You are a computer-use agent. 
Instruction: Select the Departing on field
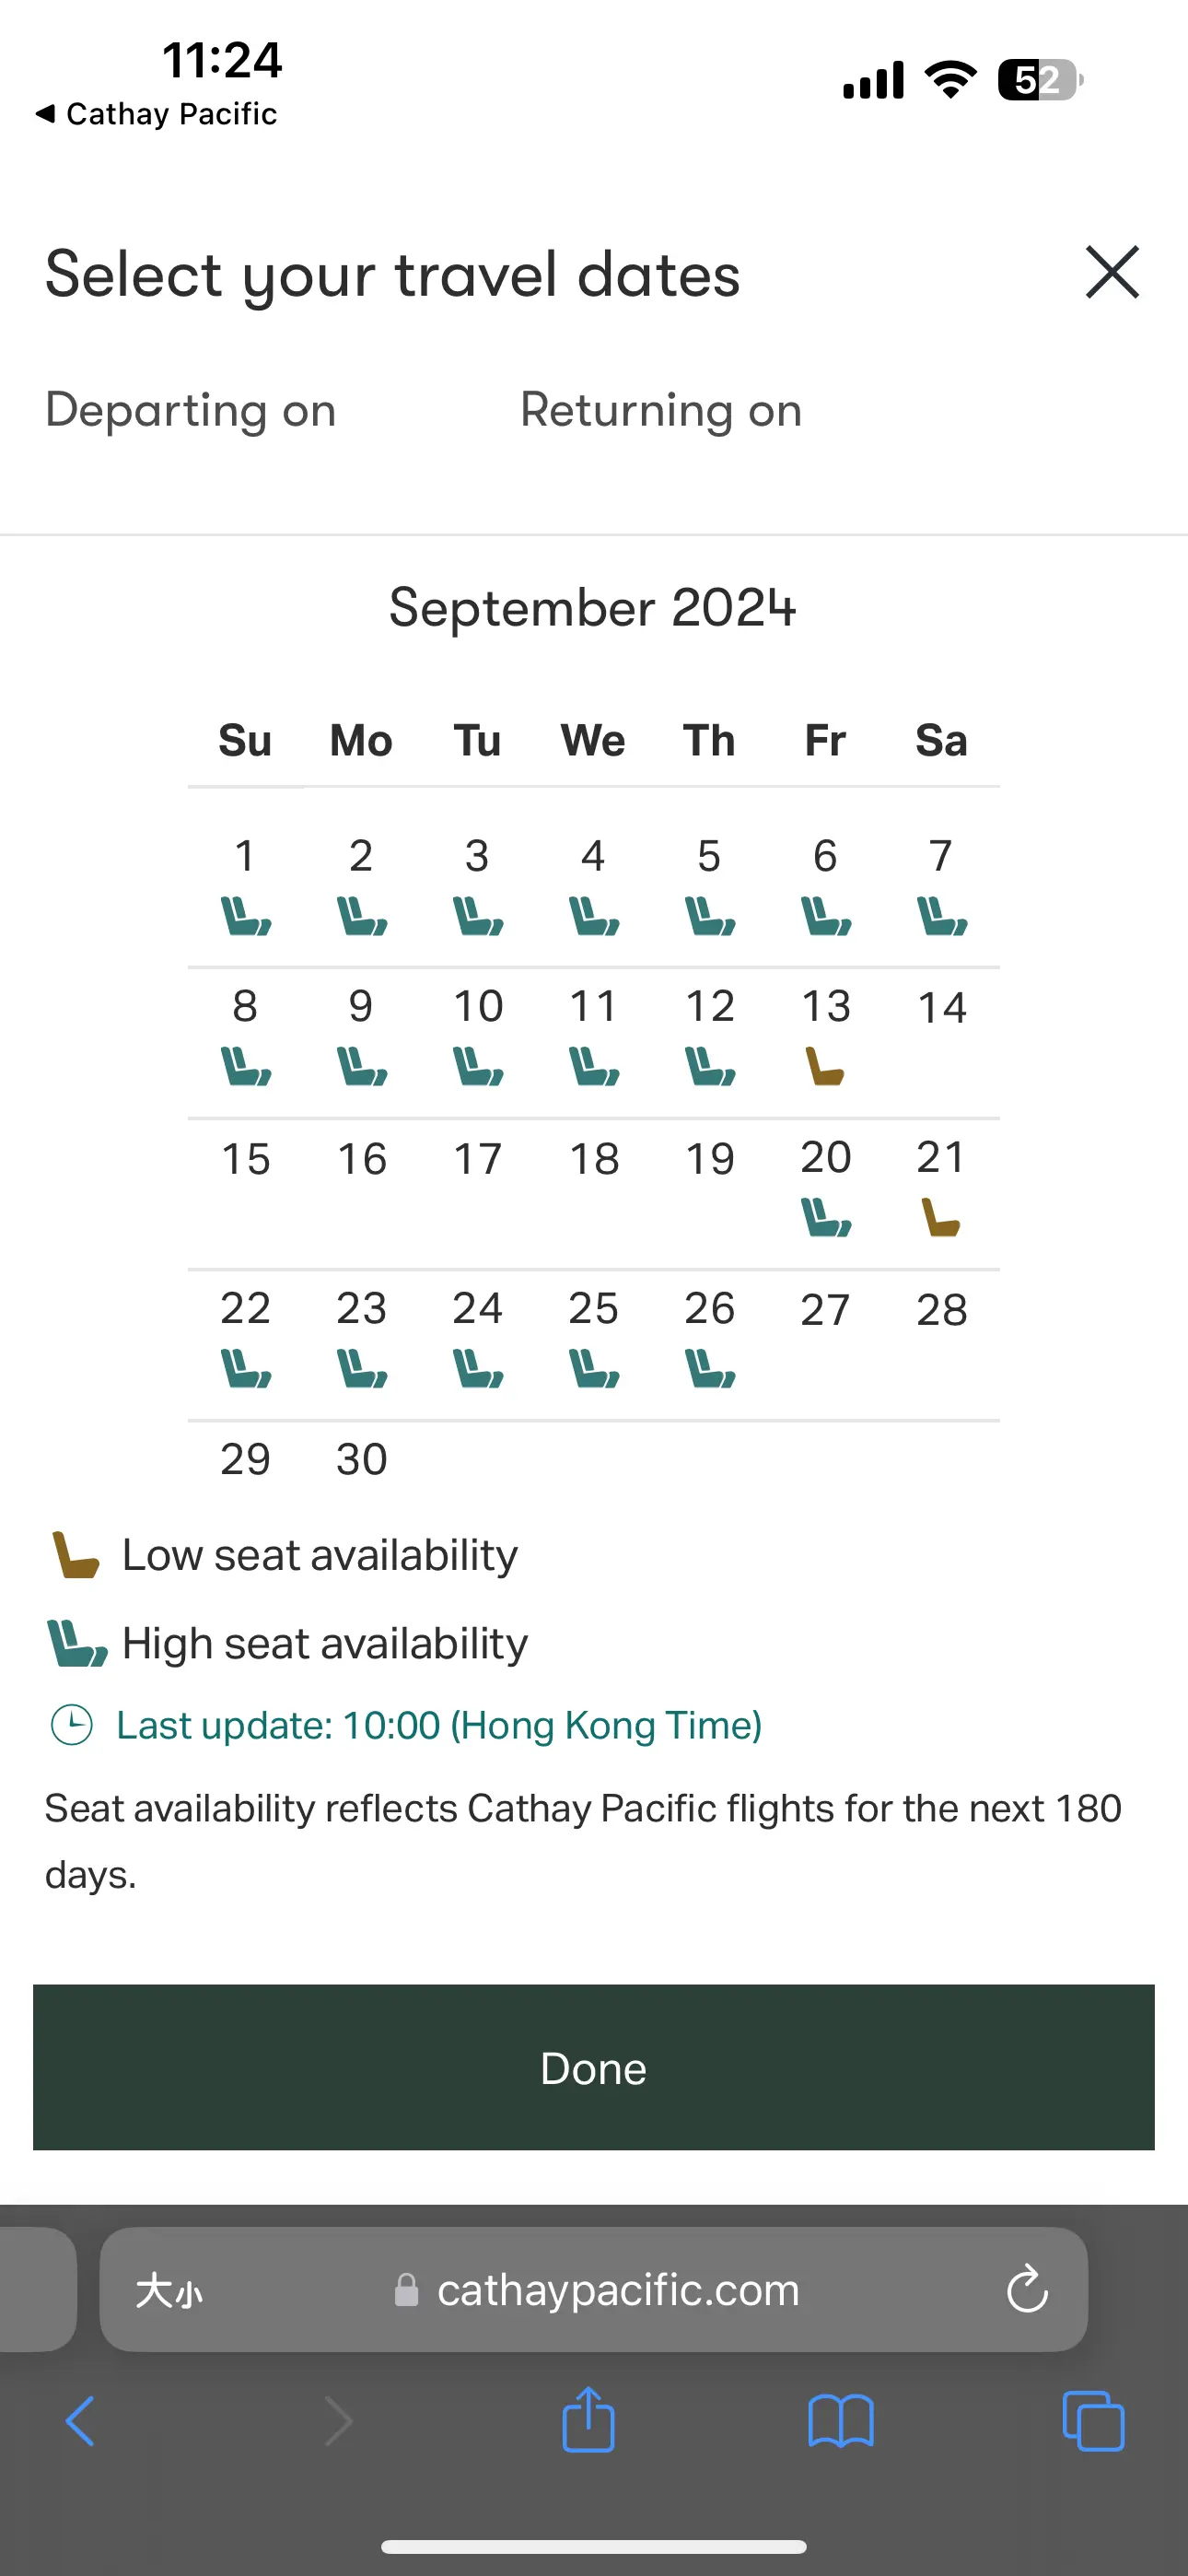coord(191,410)
